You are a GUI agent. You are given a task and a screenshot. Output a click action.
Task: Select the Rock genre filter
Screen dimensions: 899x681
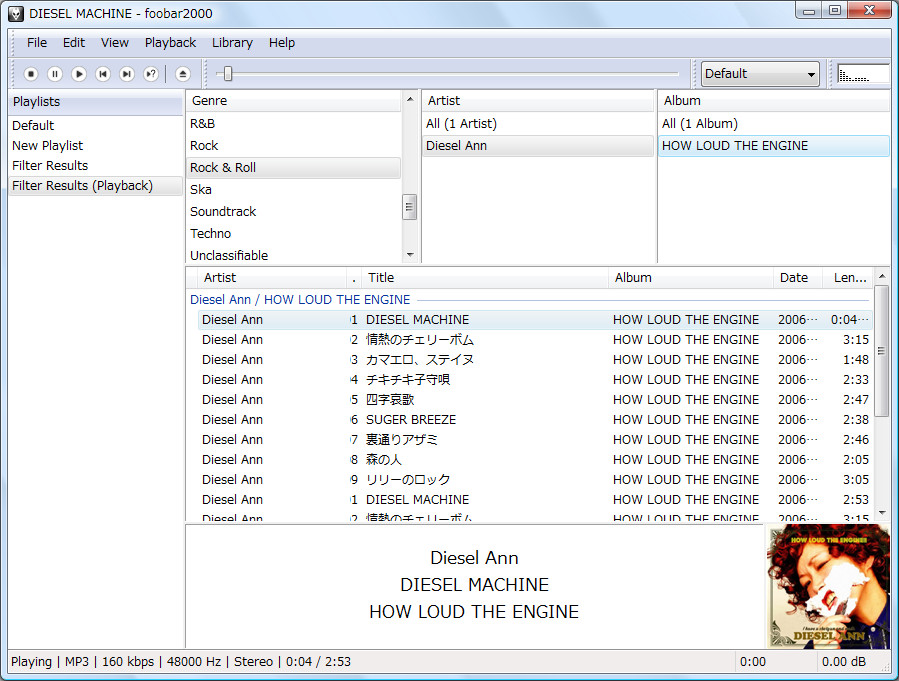point(204,145)
